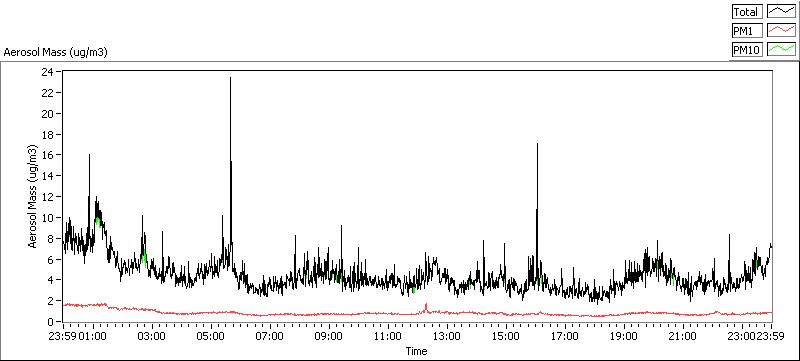Viewport: 800px width, 361px height.
Task: Click the PM10 plot legend label
Action: (x=747, y=50)
